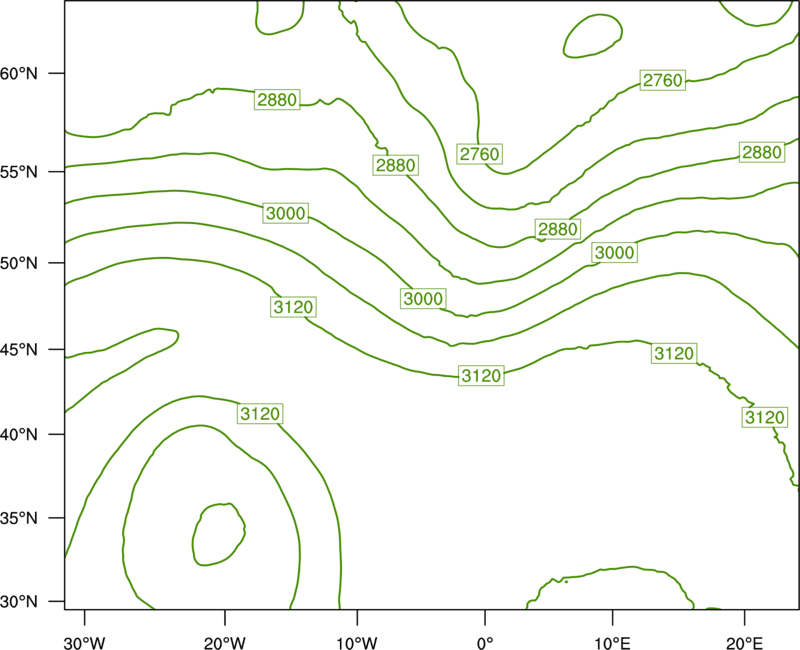Click the 3120 label directly above 0° longitude
Screen dimensions: 800x650
481,376
